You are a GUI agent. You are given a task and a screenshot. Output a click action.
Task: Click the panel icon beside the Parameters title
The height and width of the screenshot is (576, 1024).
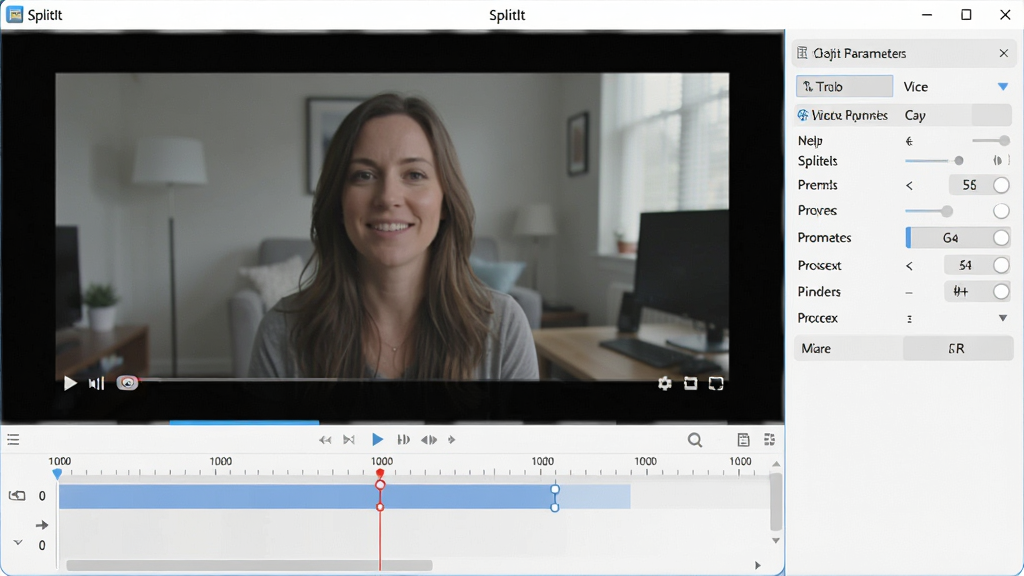pyautogui.click(x=802, y=53)
